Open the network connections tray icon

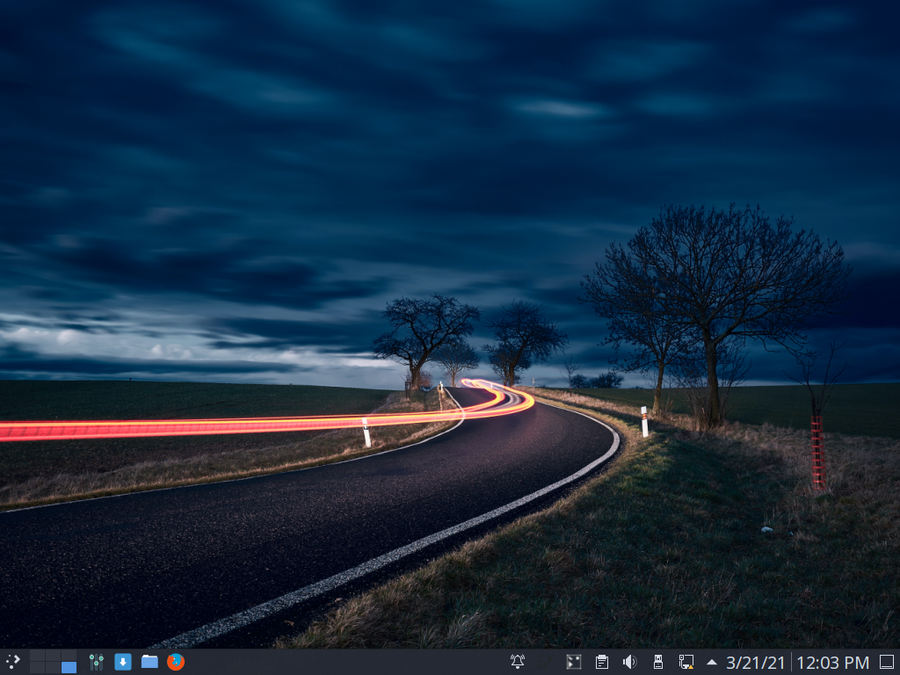[x=686, y=662]
